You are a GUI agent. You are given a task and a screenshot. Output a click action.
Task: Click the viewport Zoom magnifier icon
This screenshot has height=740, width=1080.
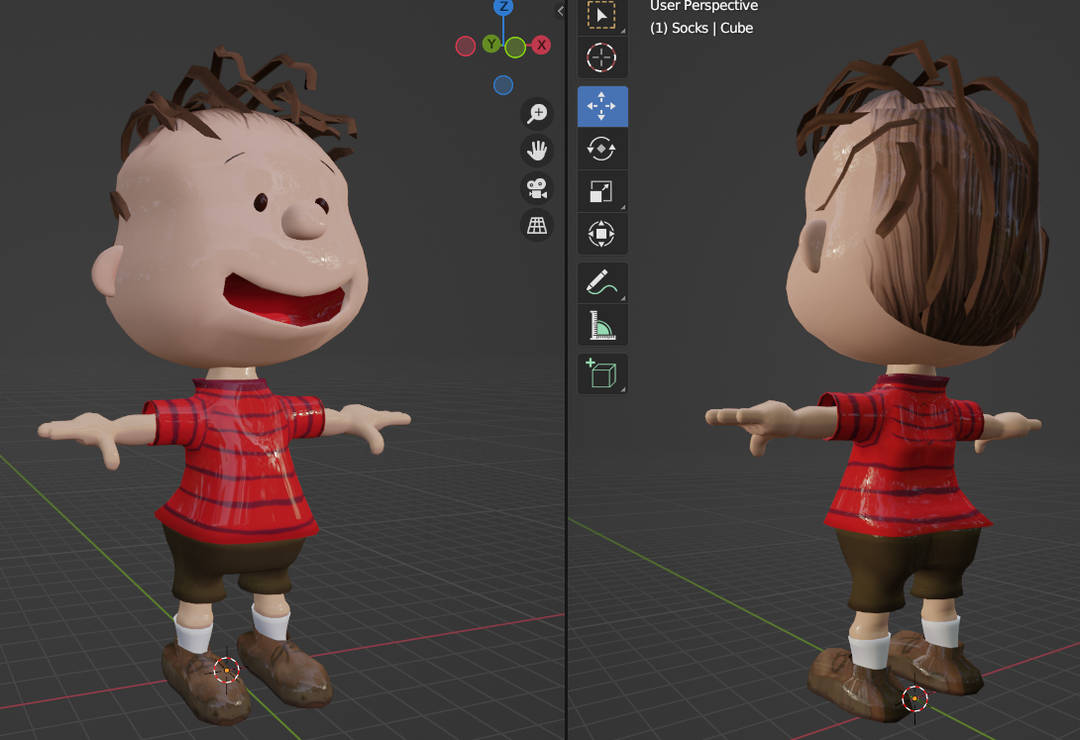(x=536, y=113)
